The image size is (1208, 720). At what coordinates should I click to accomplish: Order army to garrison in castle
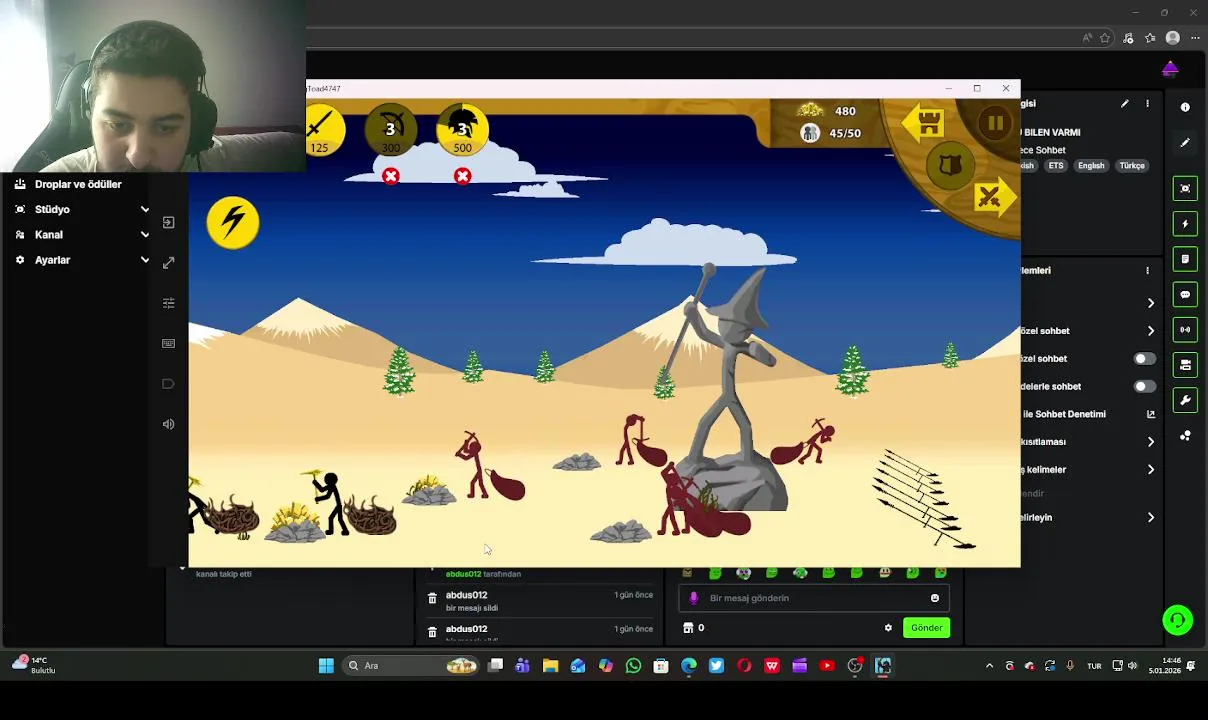click(923, 123)
